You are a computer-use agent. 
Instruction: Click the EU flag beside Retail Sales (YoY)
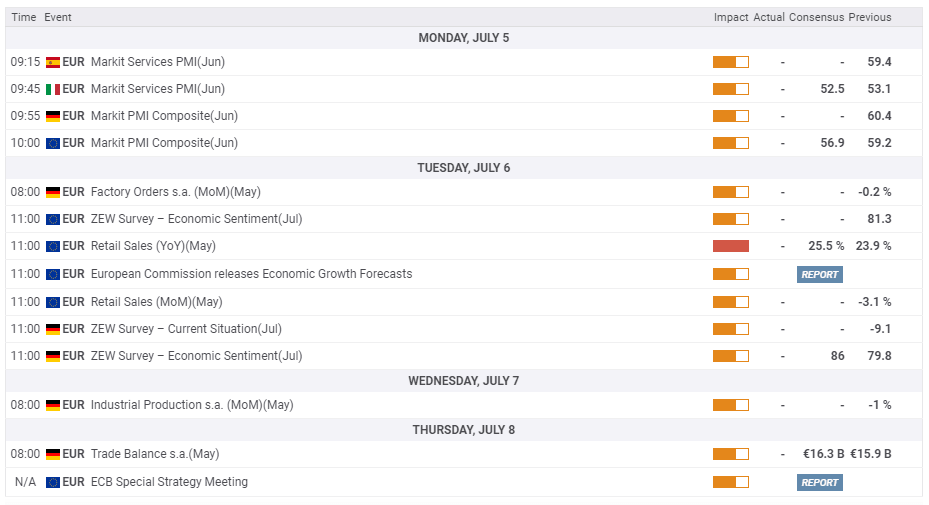point(53,246)
